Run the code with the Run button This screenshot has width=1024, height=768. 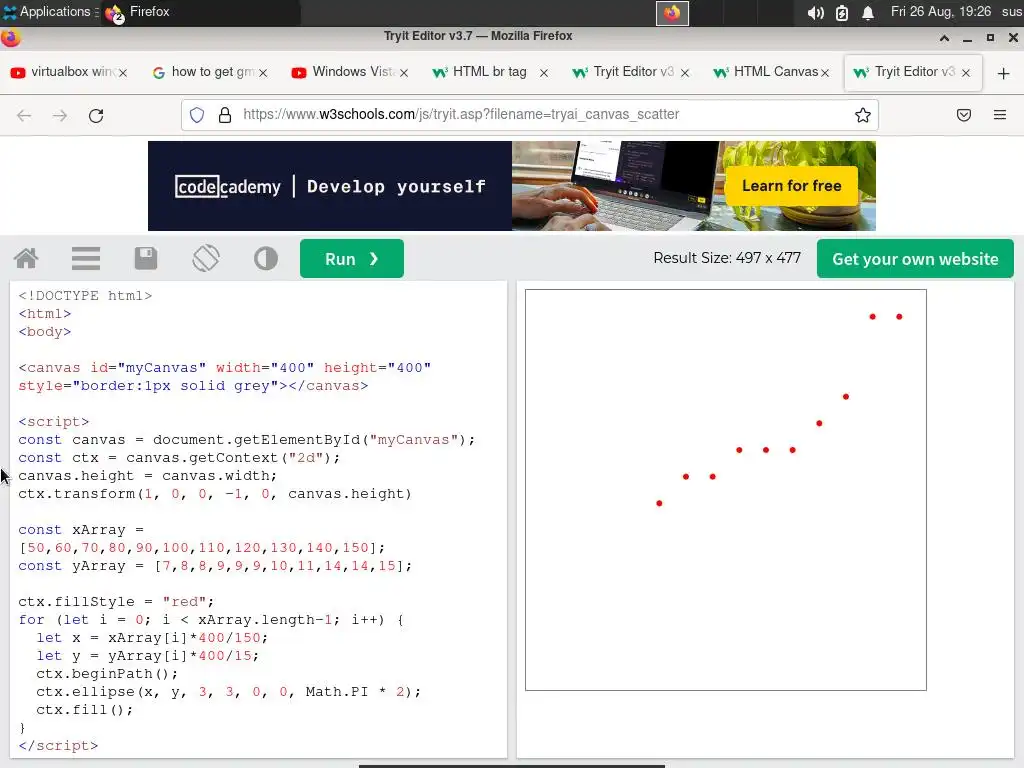(x=352, y=259)
